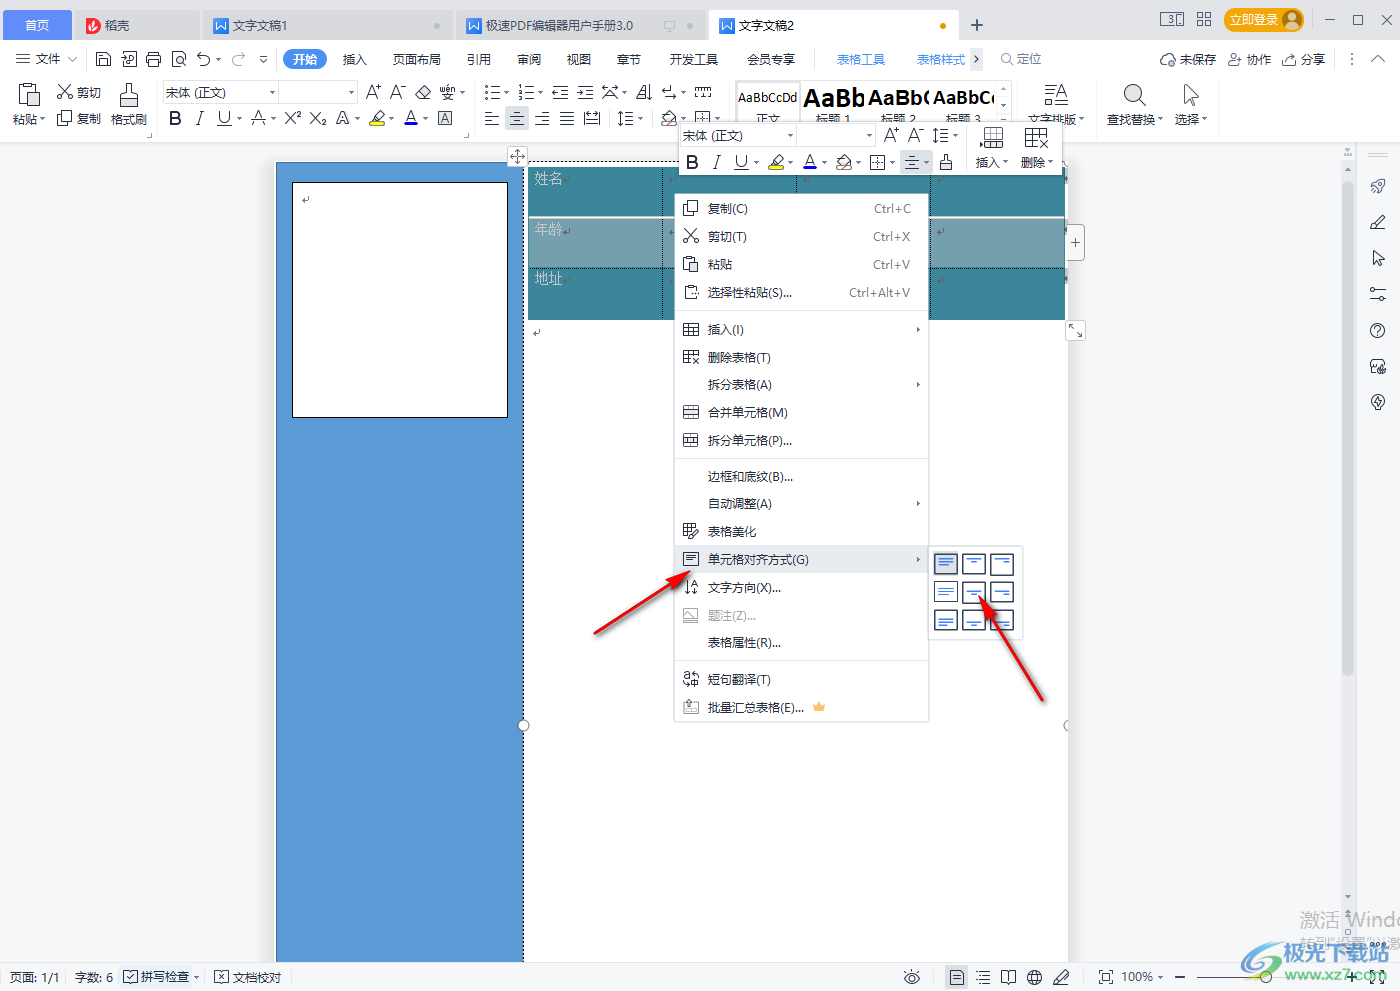
Task: Click the Format Painter (格式刷) brush in ribbon
Action: tap(129, 95)
